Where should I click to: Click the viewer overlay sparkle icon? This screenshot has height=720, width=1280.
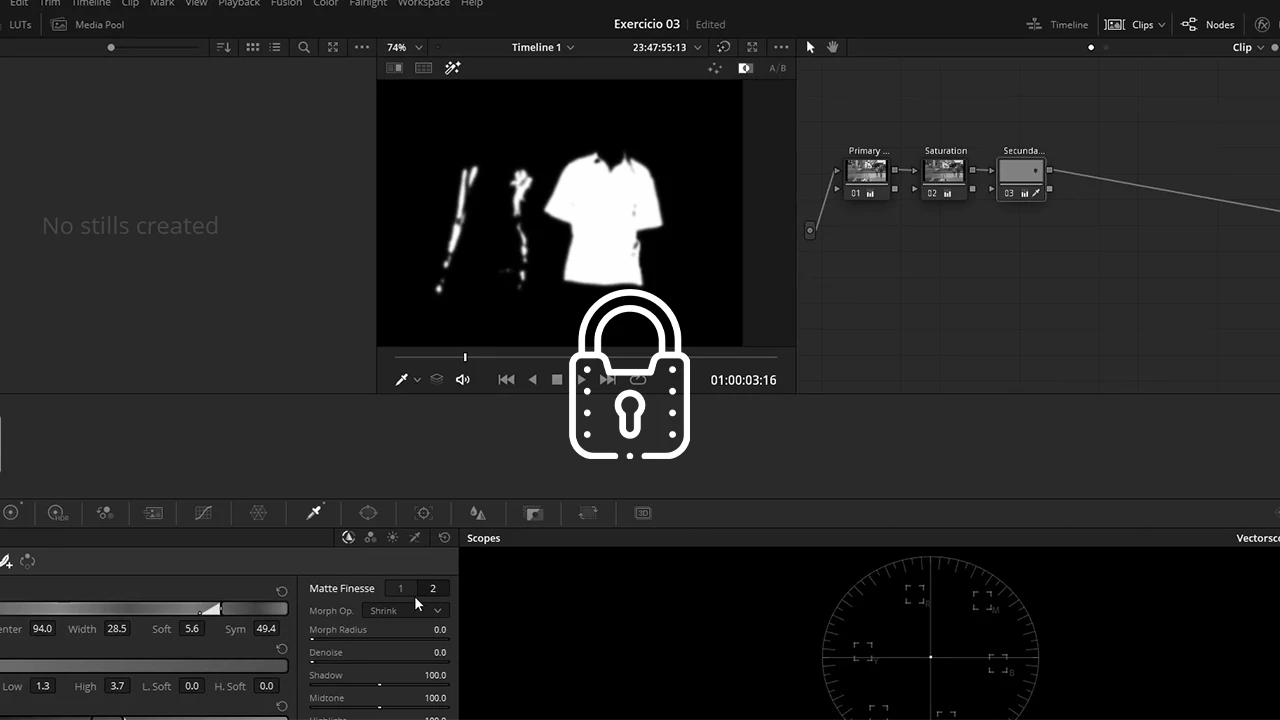(x=714, y=68)
